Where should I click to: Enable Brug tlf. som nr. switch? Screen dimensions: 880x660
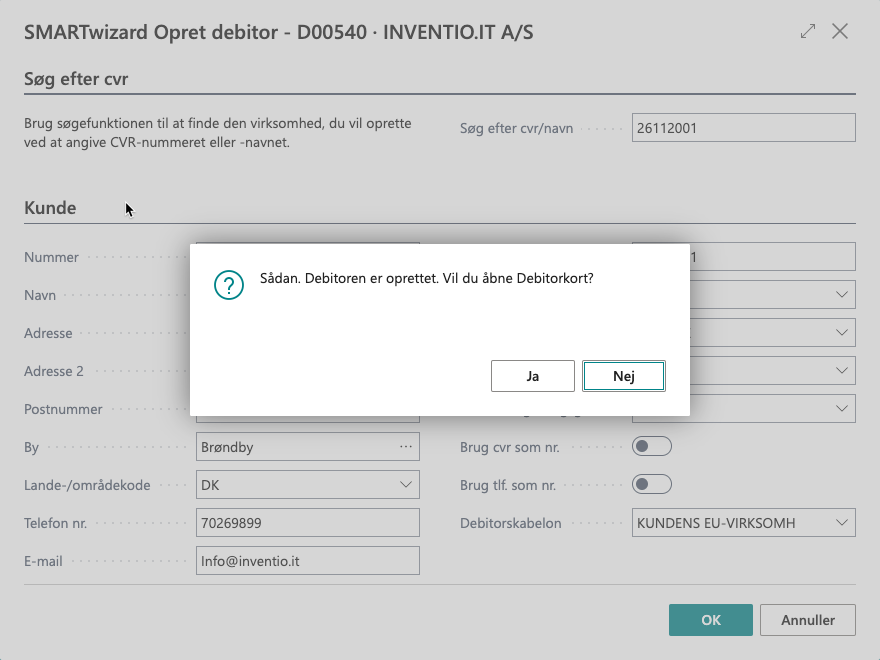pos(651,485)
